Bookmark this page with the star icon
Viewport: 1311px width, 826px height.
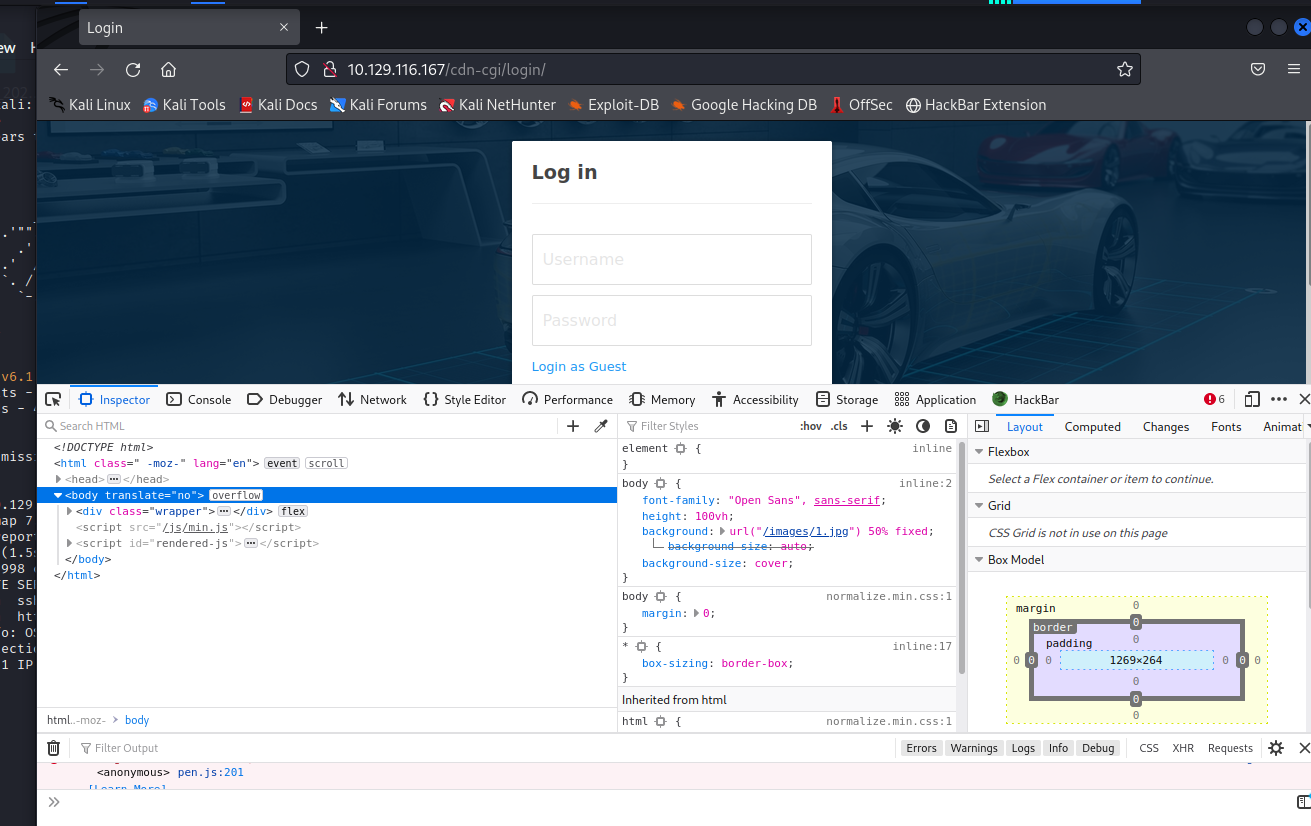1125,69
